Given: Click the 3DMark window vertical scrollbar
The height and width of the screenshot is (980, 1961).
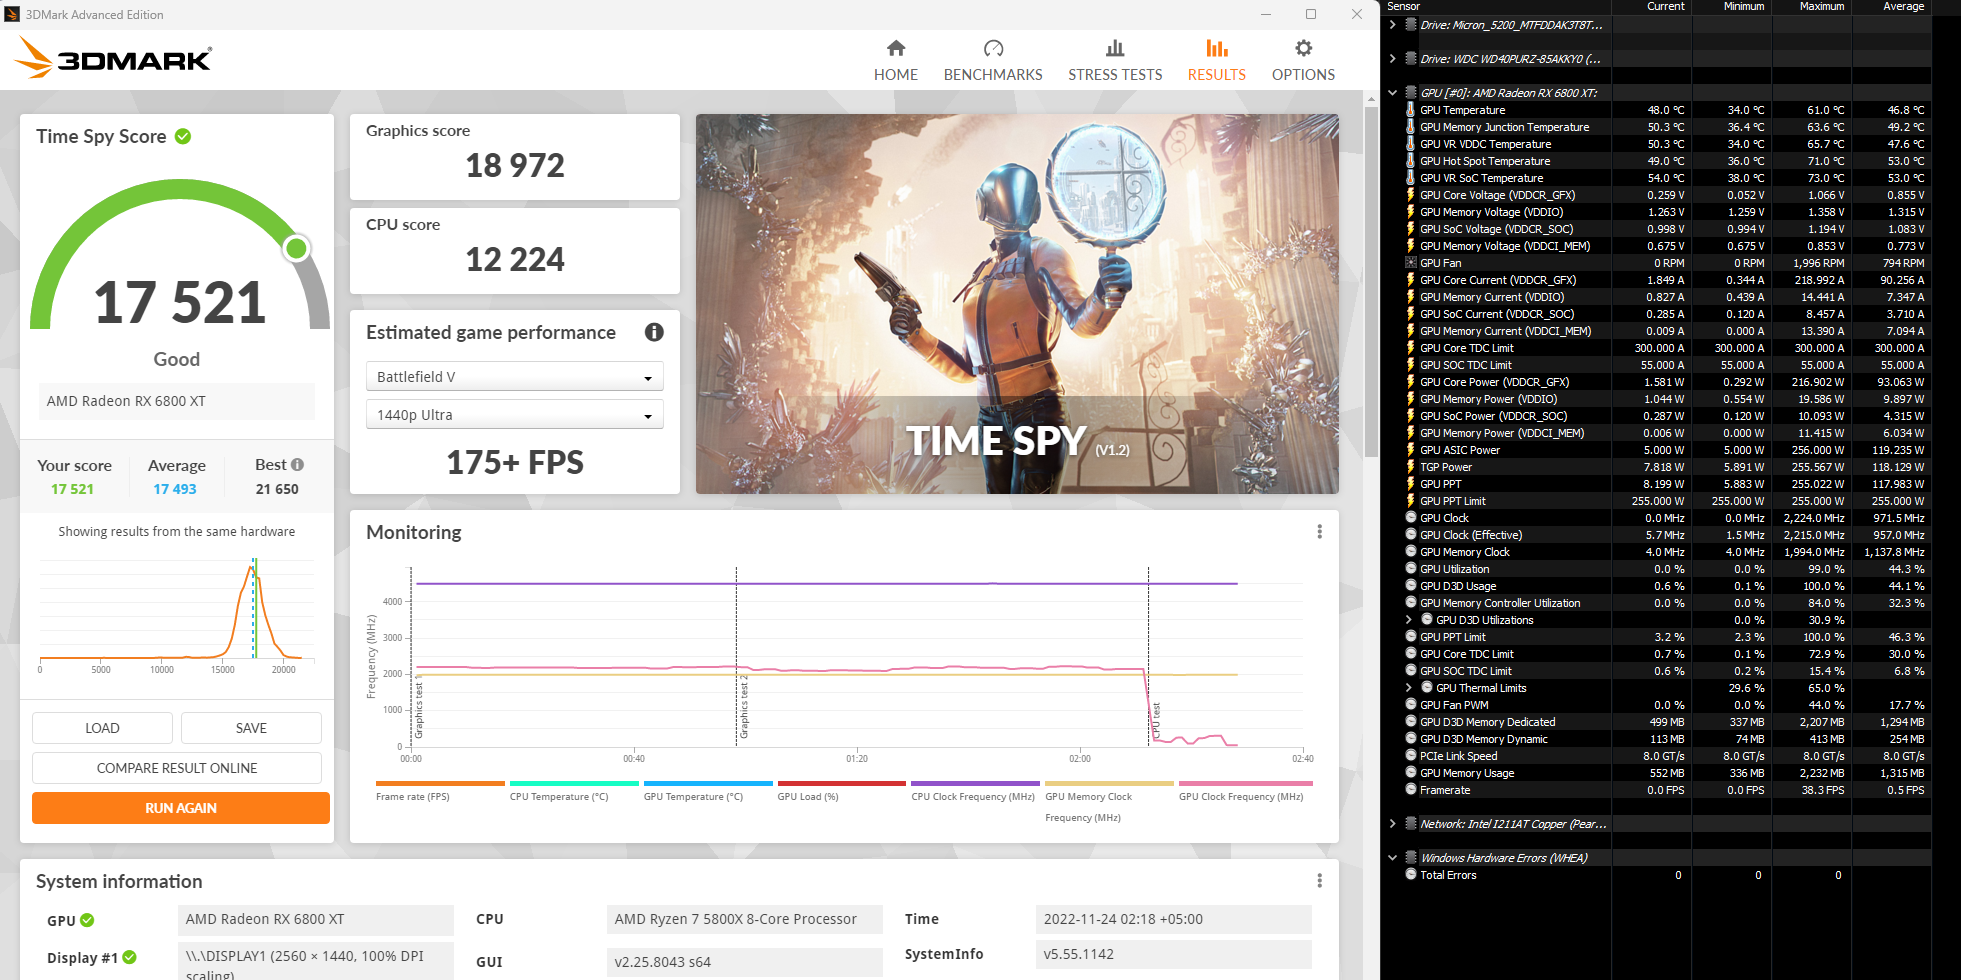Looking at the screenshot, I should click(1371, 280).
